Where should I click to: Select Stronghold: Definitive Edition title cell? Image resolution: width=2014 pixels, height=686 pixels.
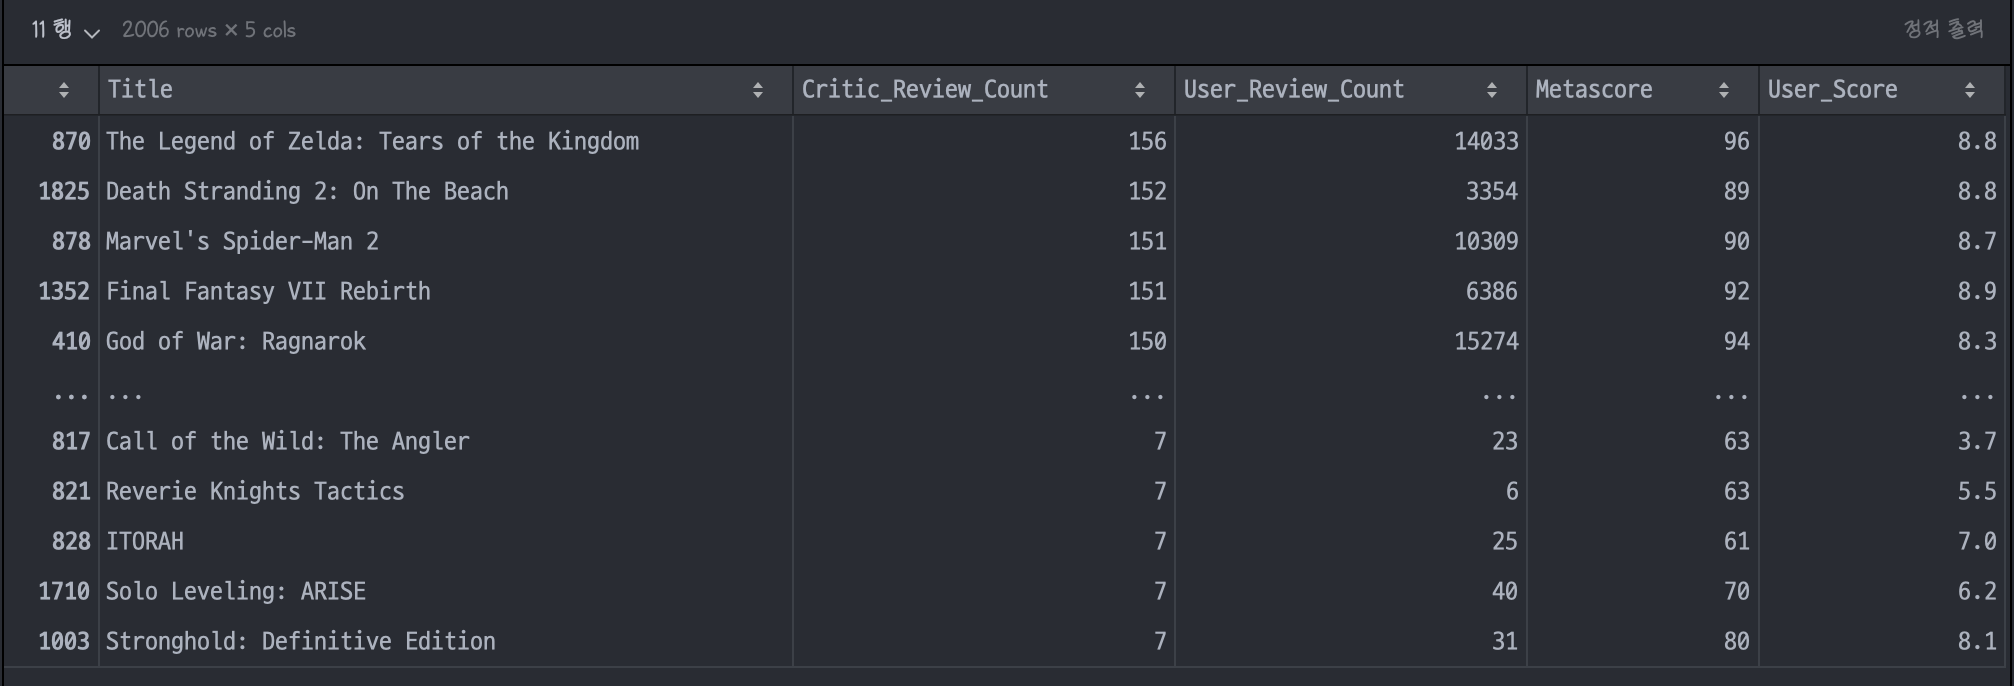coord(445,641)
